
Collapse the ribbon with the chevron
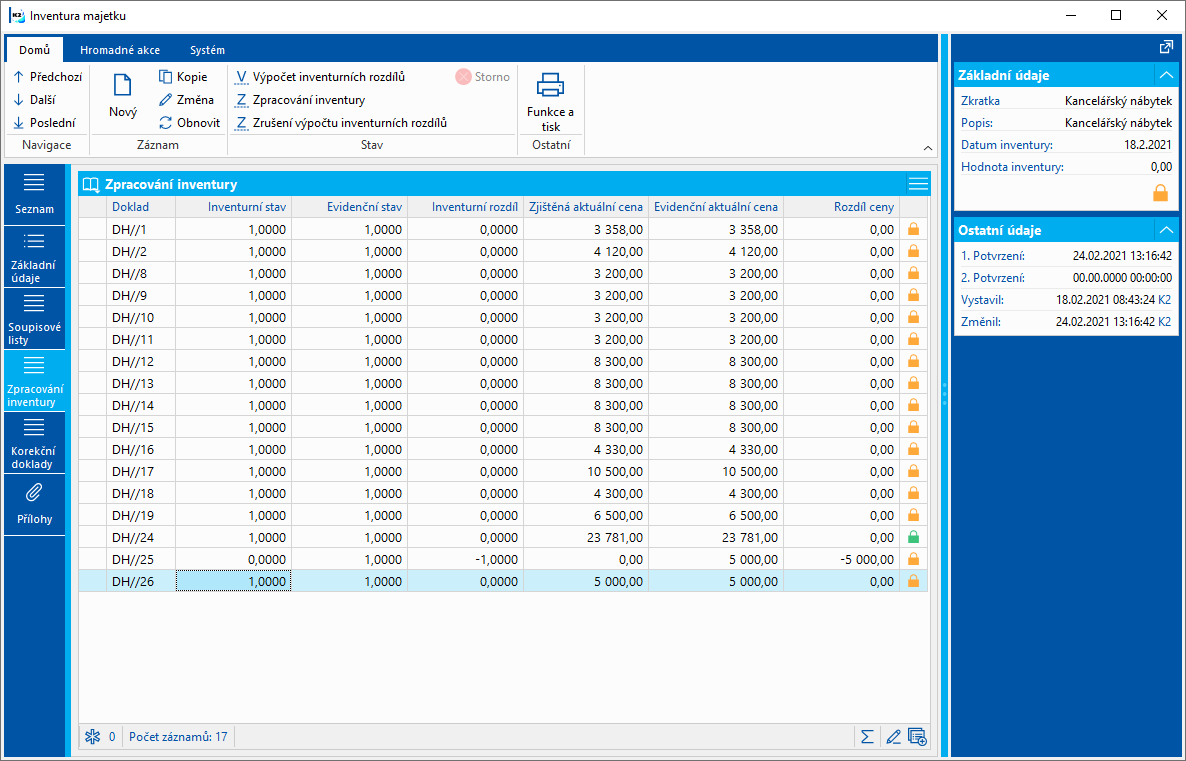tap(927, 147)
